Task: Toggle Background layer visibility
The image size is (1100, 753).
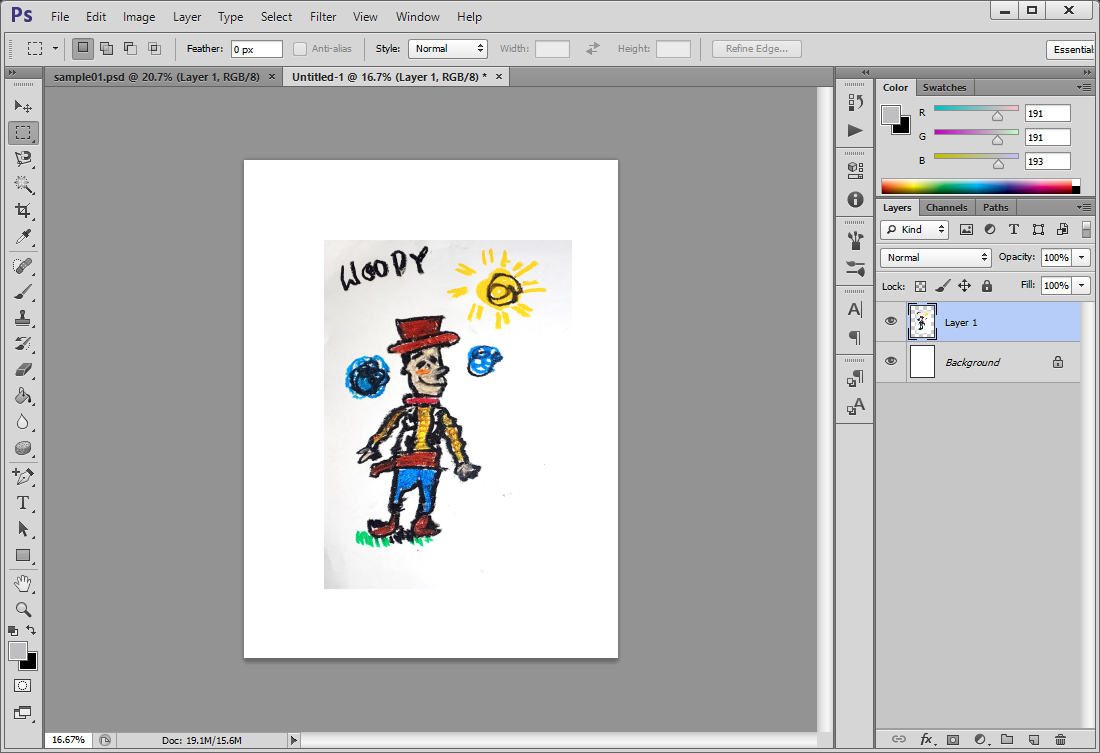Action: pyautogui.click(x=890, y=362)
